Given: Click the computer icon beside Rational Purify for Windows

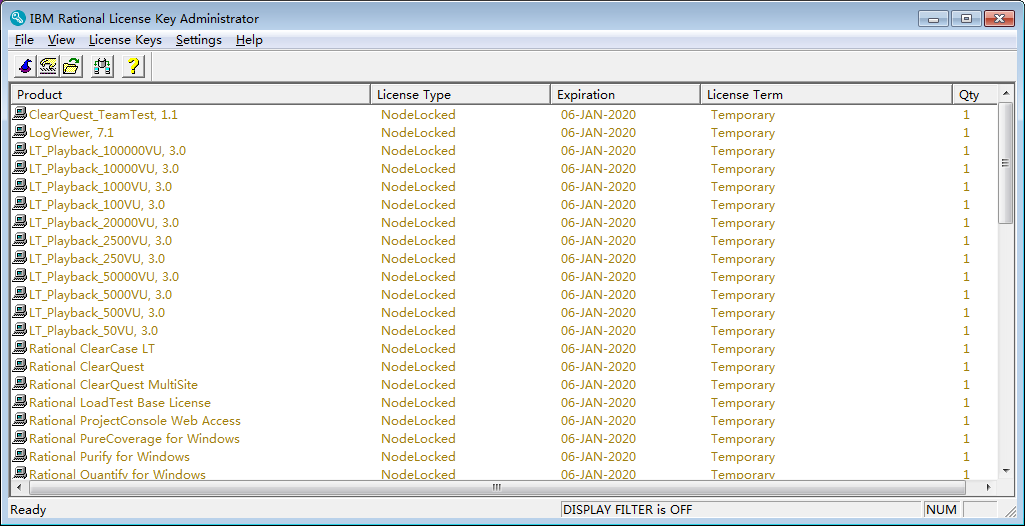Looking at the screenshot, I should 20,457.
